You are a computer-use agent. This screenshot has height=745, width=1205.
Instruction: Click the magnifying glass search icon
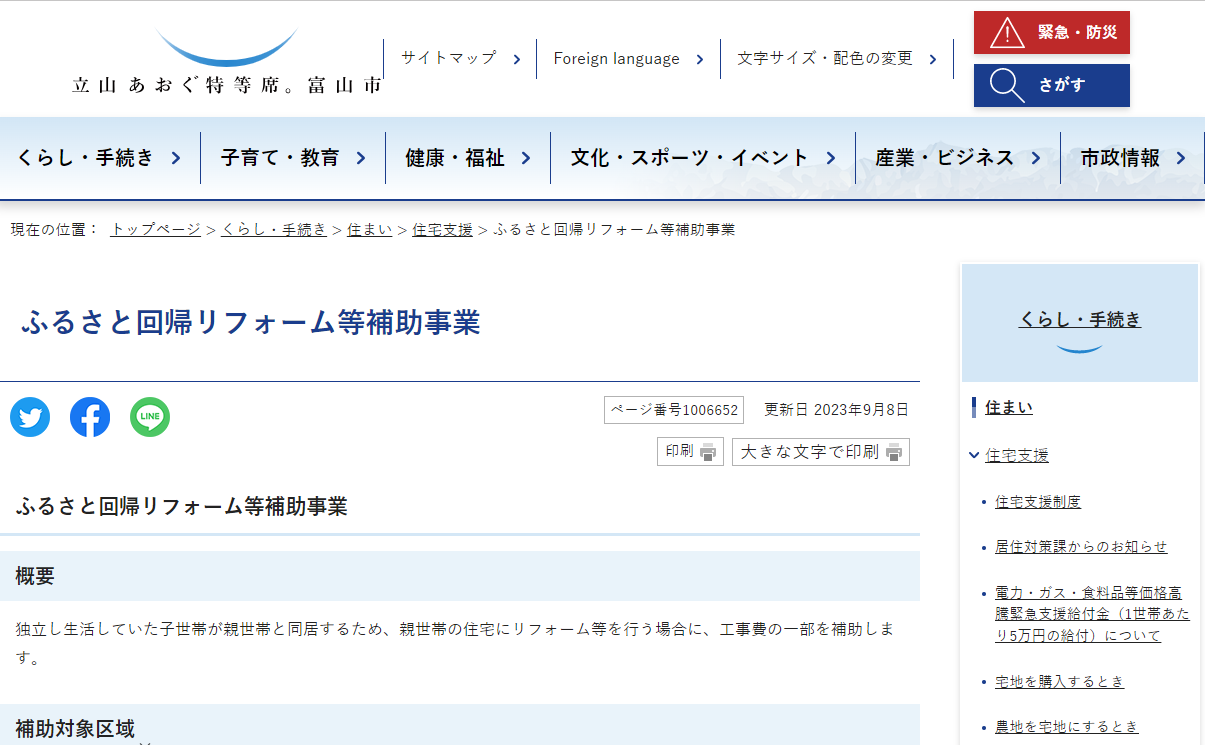pyautogui.click(x=1006, y=86)
